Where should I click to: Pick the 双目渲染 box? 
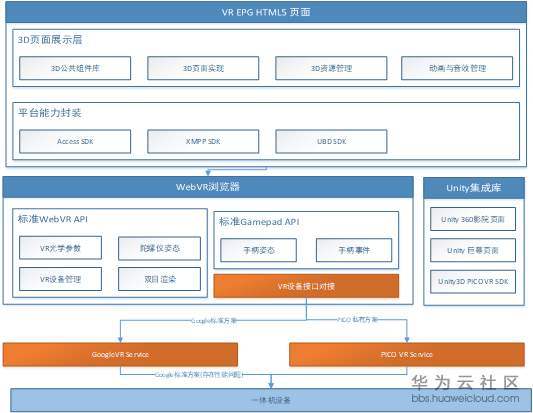click(159, 279)
